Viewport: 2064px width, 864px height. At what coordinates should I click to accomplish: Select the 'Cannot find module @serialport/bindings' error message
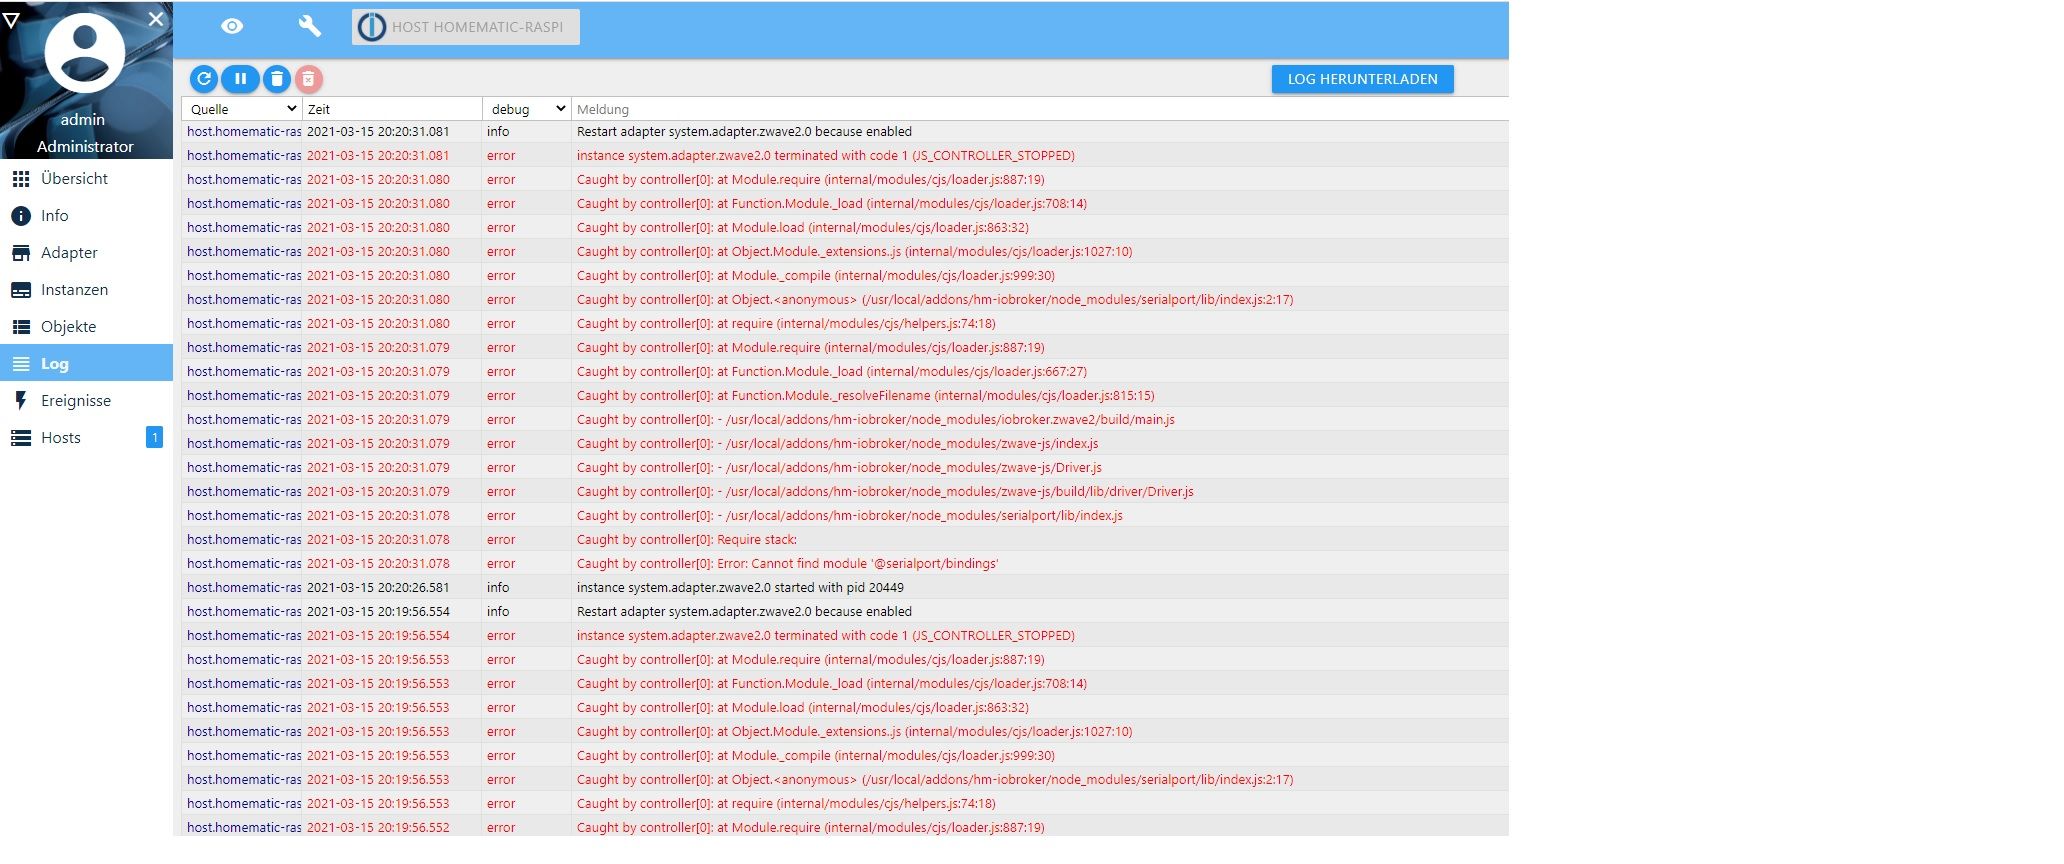[x=787, y=563]
